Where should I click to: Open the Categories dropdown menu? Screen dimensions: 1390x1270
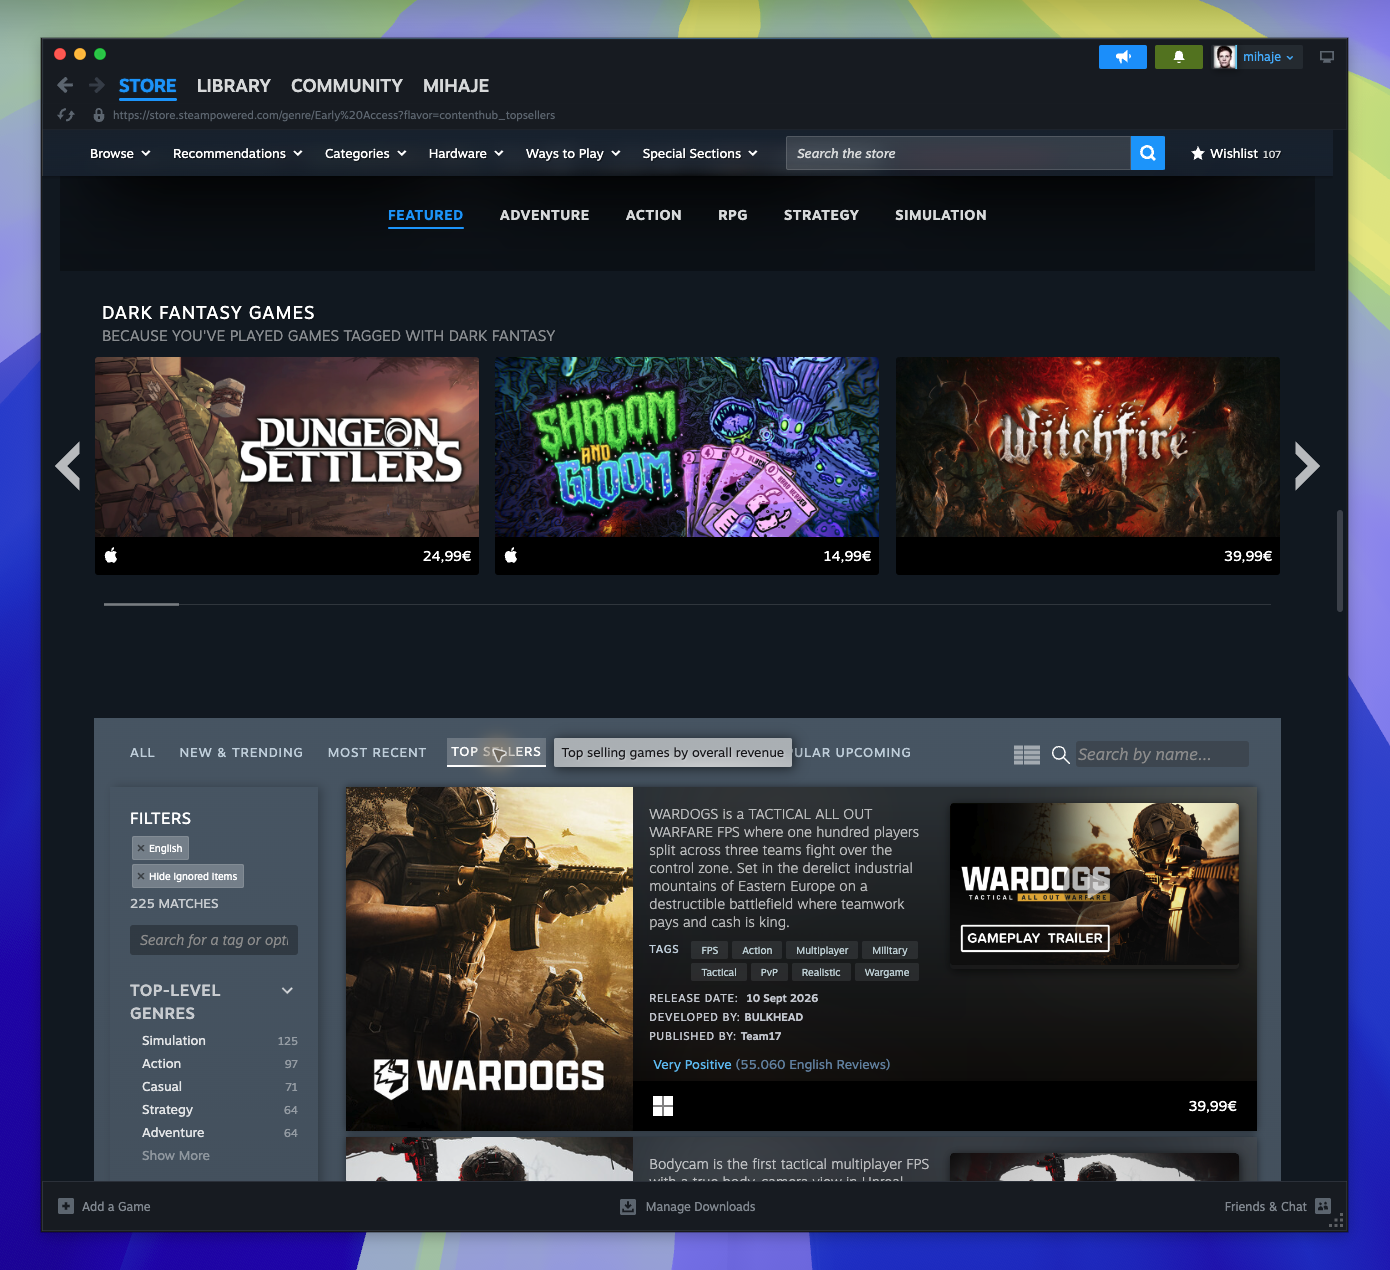coord(366,153)
